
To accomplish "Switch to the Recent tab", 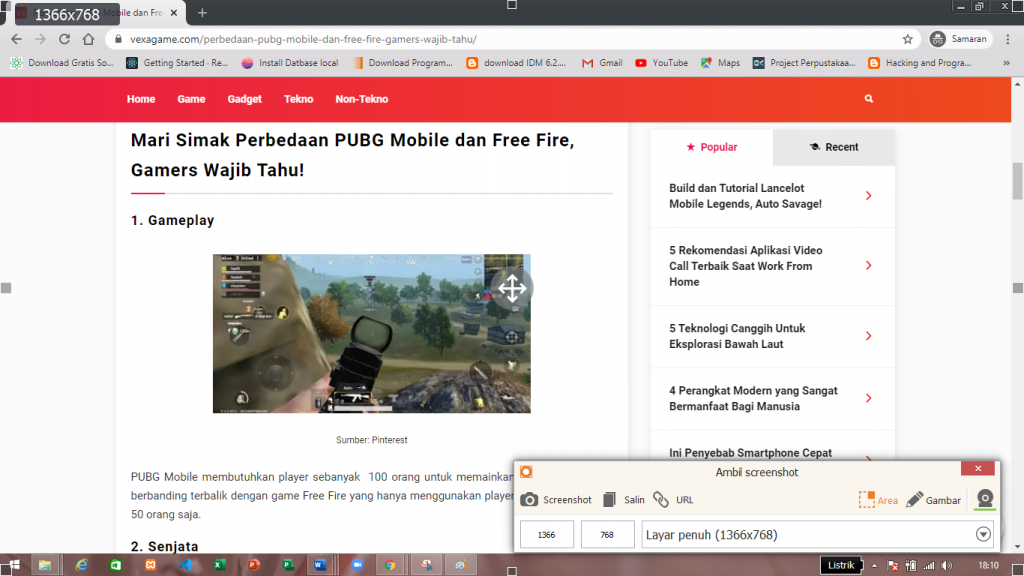I will pyautogui.click(x=834, y=146).
